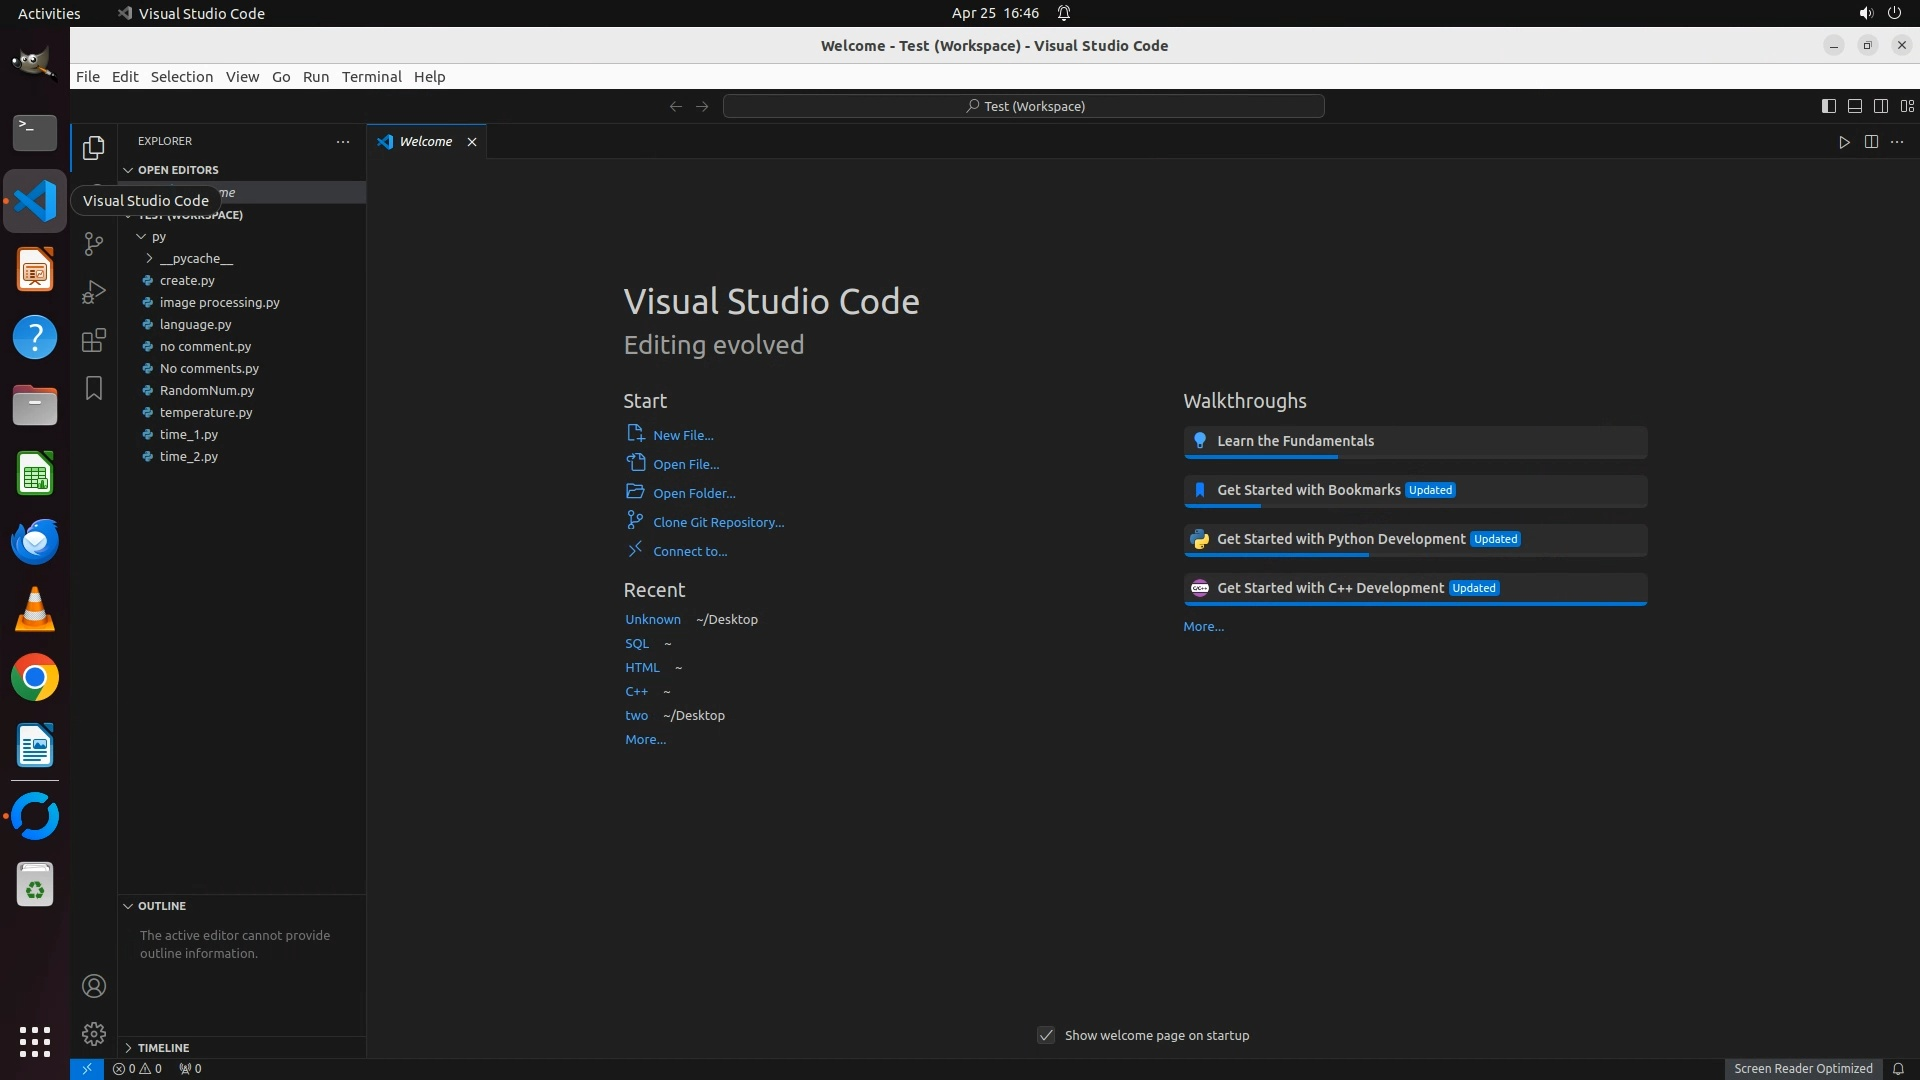1920x1080 pixels.
Task: Click the Clone Git Repository link
Action: pyautogui.click(x=718, y=522)
